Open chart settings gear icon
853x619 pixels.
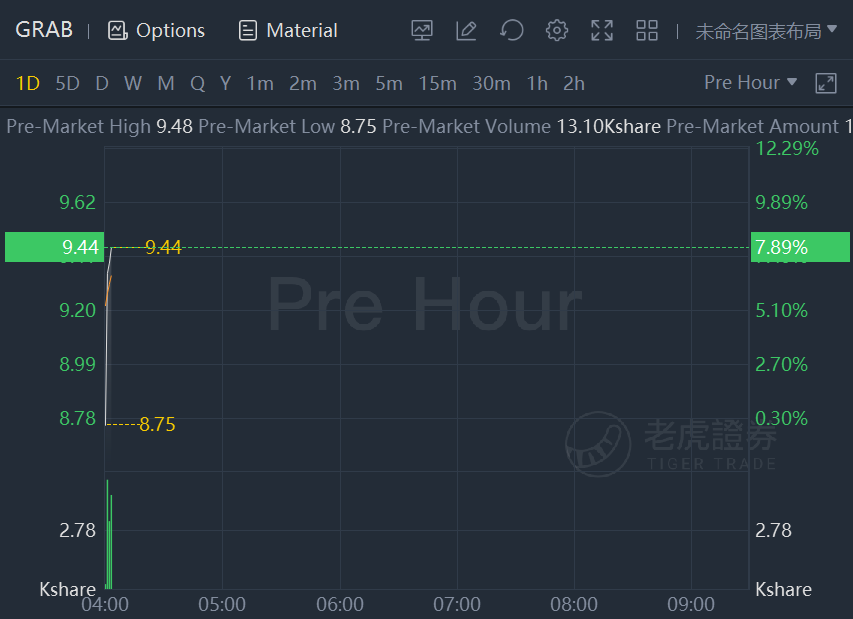coord(557,30)
